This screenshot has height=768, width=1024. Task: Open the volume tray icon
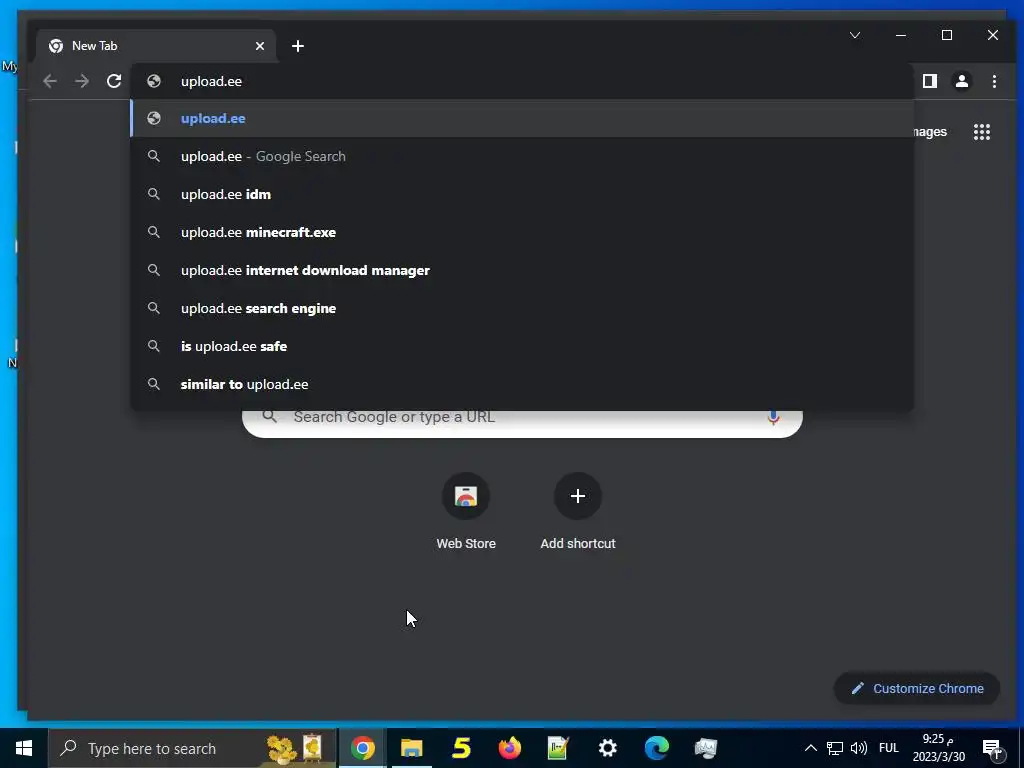pyautogui.click(x=859, y=748)
